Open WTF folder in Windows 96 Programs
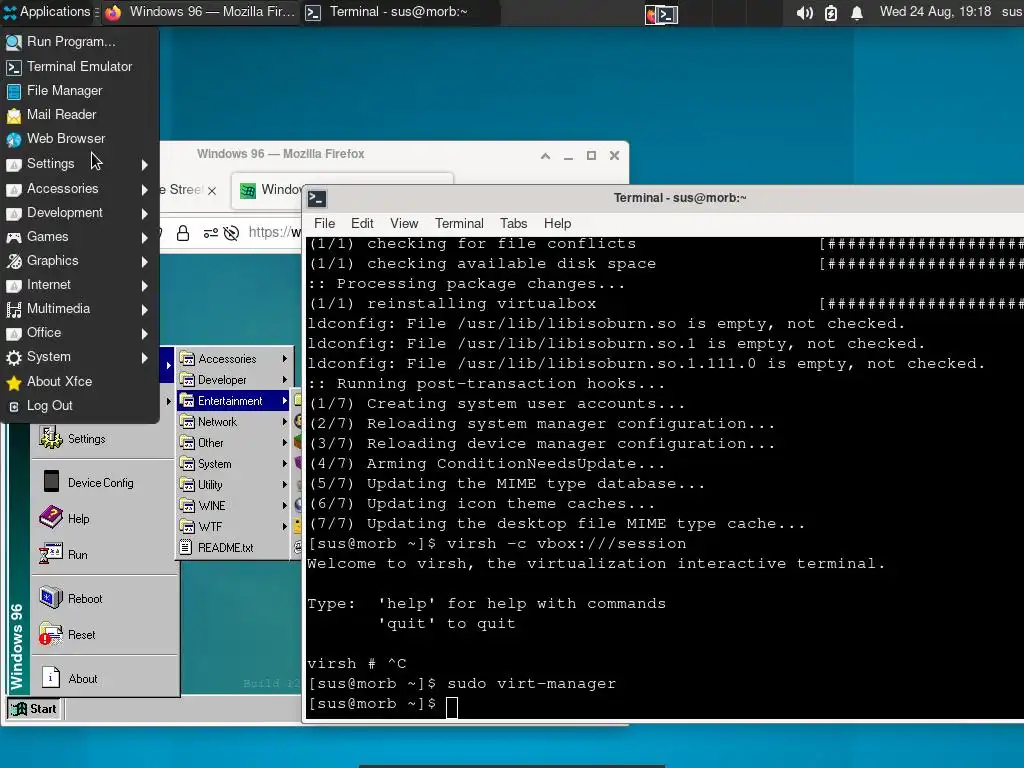The width and height of the screenshot is (1024, 768). point(234,526)
